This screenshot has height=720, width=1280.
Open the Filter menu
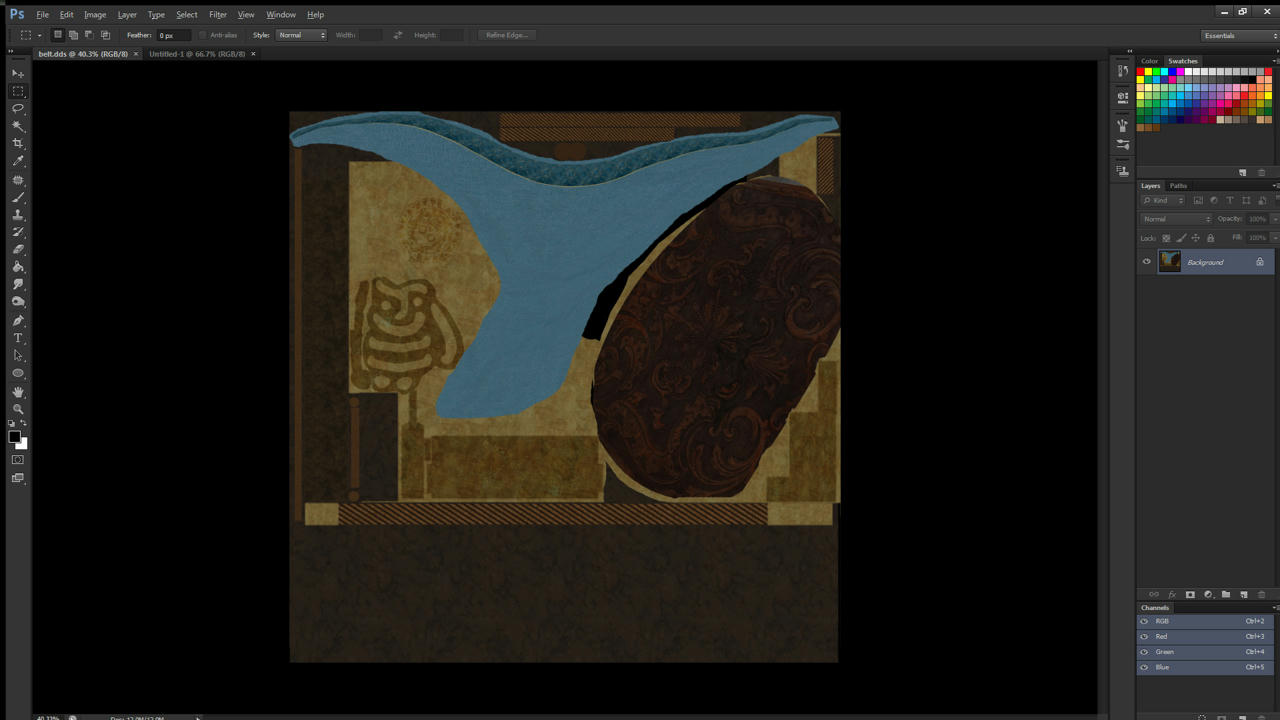218,14
